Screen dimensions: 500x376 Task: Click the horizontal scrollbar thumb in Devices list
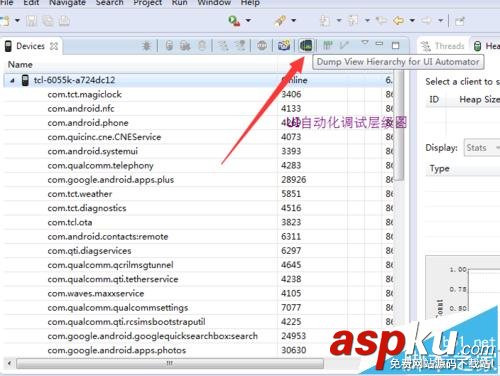[170, 363]
